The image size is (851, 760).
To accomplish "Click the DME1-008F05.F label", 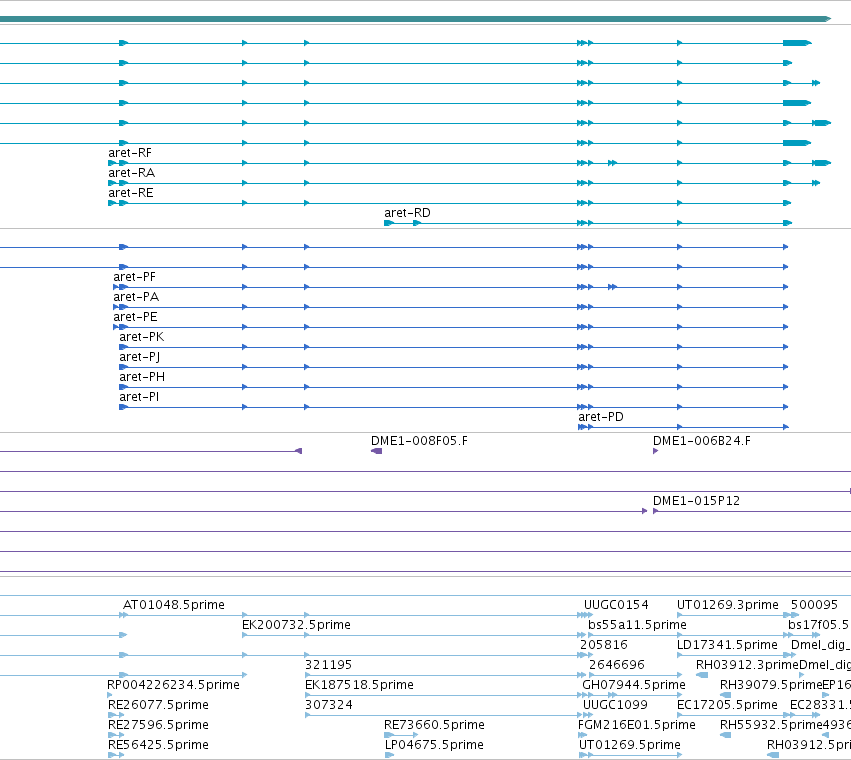I will pyautogui.click(x=420, y=441).
